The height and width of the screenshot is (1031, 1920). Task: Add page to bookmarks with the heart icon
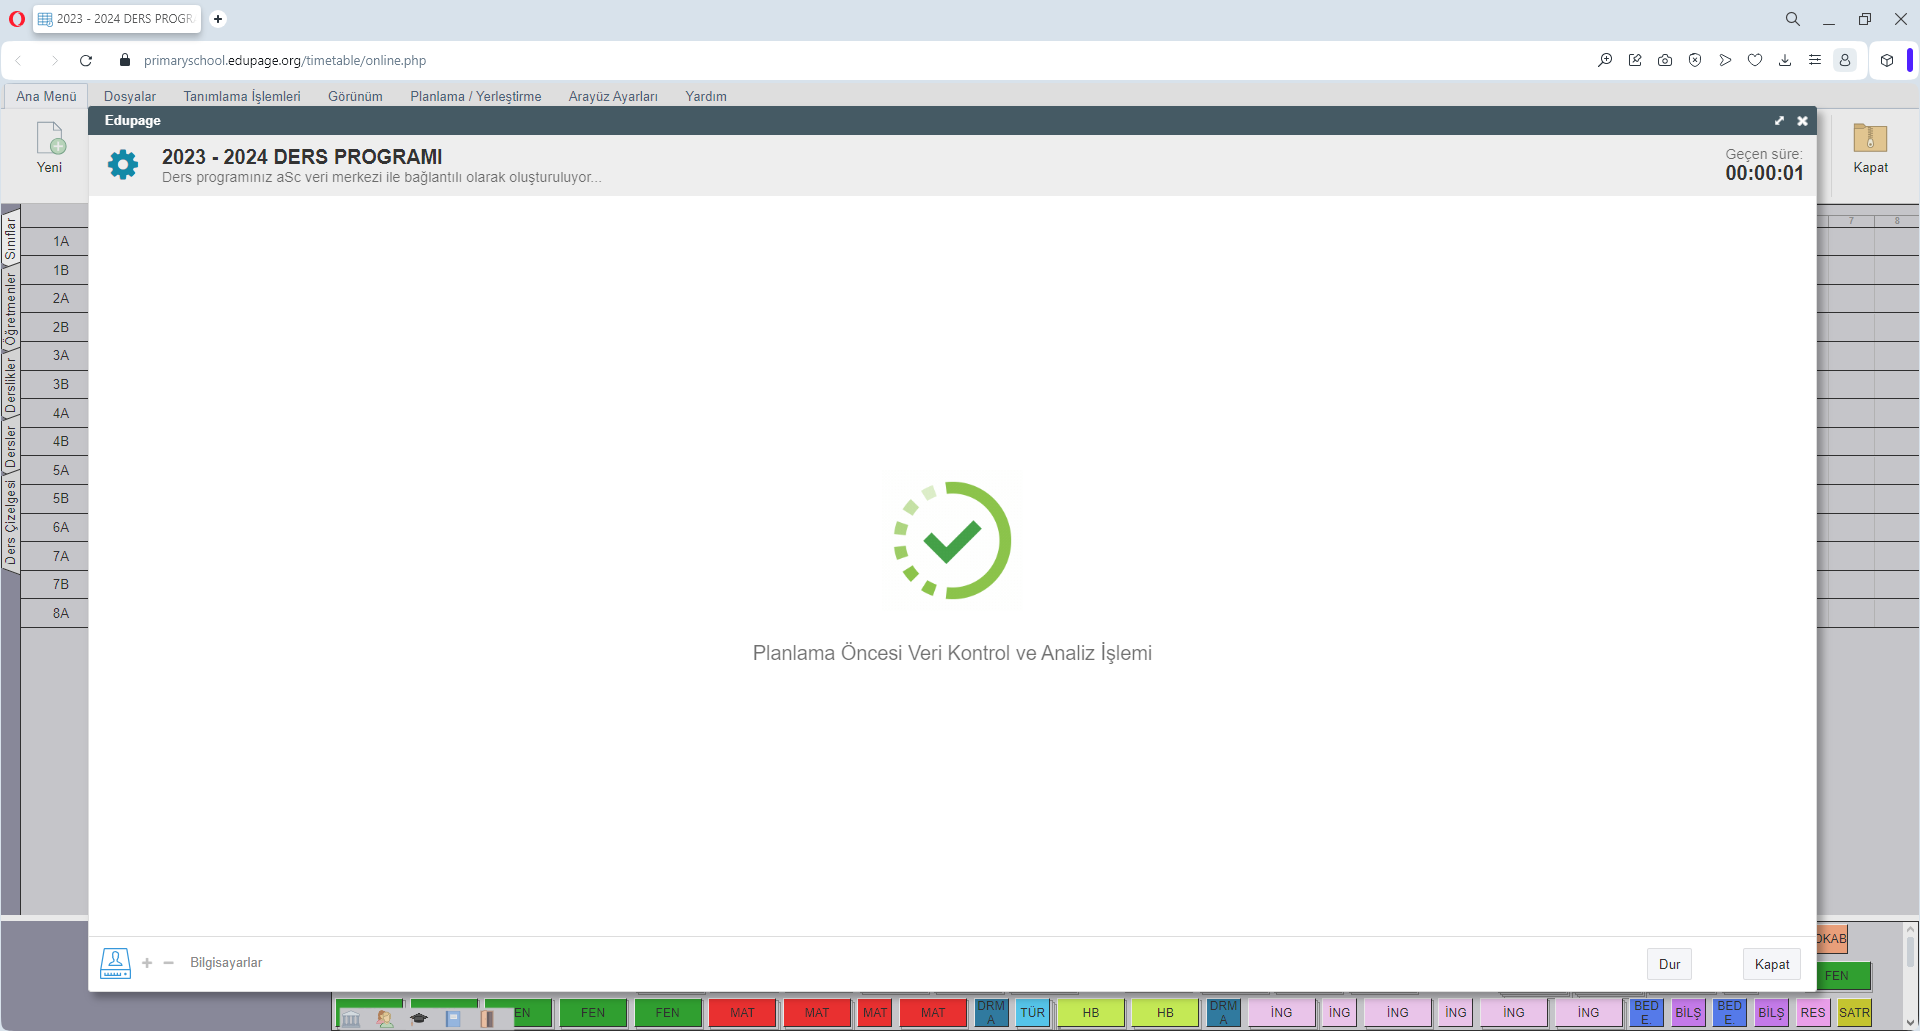[1755, 60]
